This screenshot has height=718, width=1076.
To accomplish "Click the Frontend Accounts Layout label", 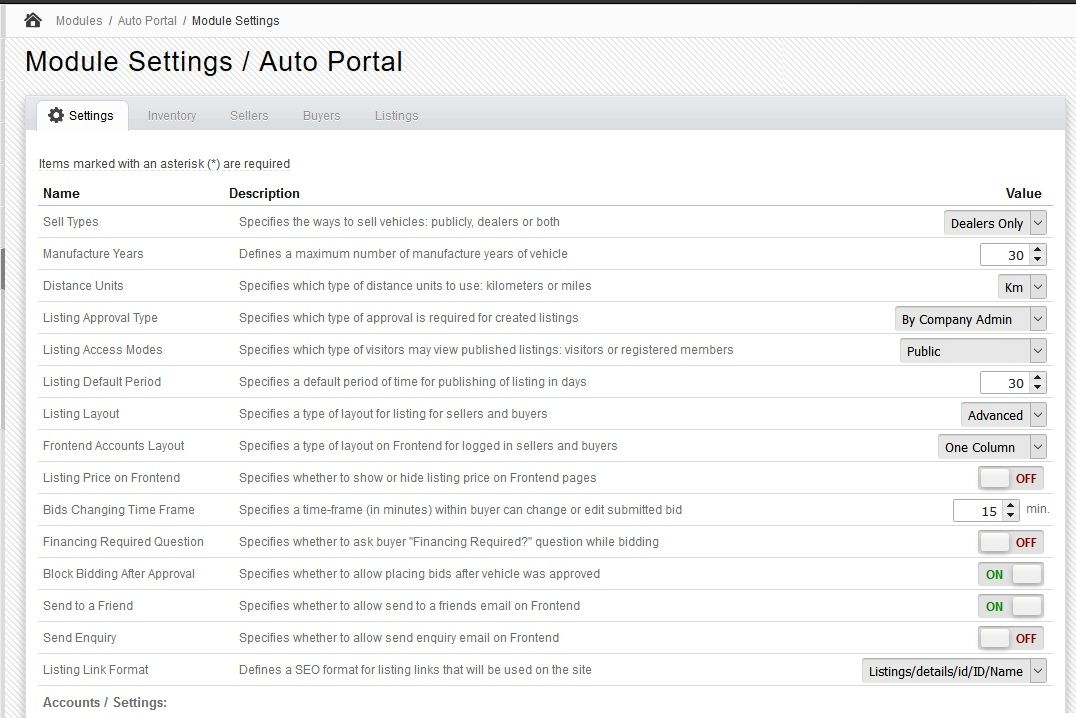I will pyautogui.click(x=113, y=445).
